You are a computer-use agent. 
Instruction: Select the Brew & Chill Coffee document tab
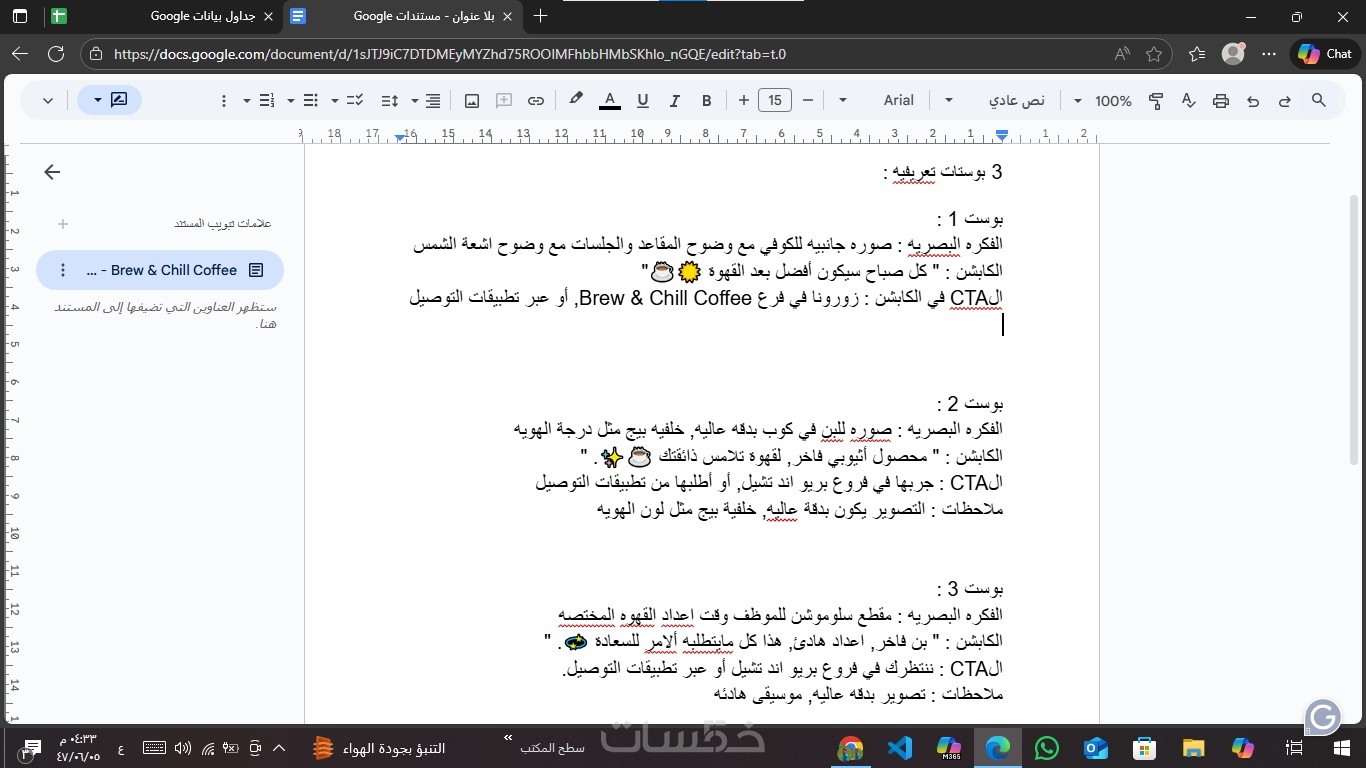tap(160, 270)
